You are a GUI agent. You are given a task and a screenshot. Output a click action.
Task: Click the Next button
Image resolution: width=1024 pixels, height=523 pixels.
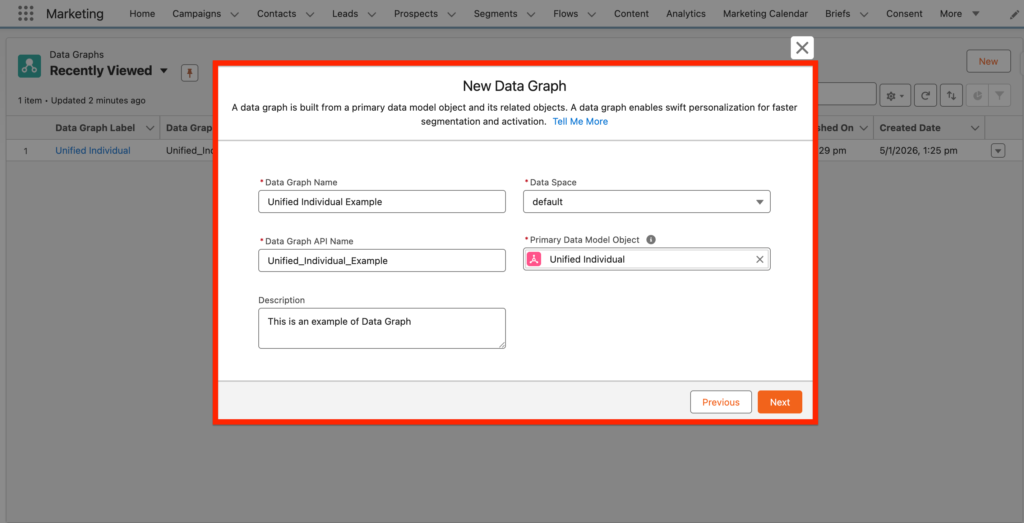coord(779,402)
